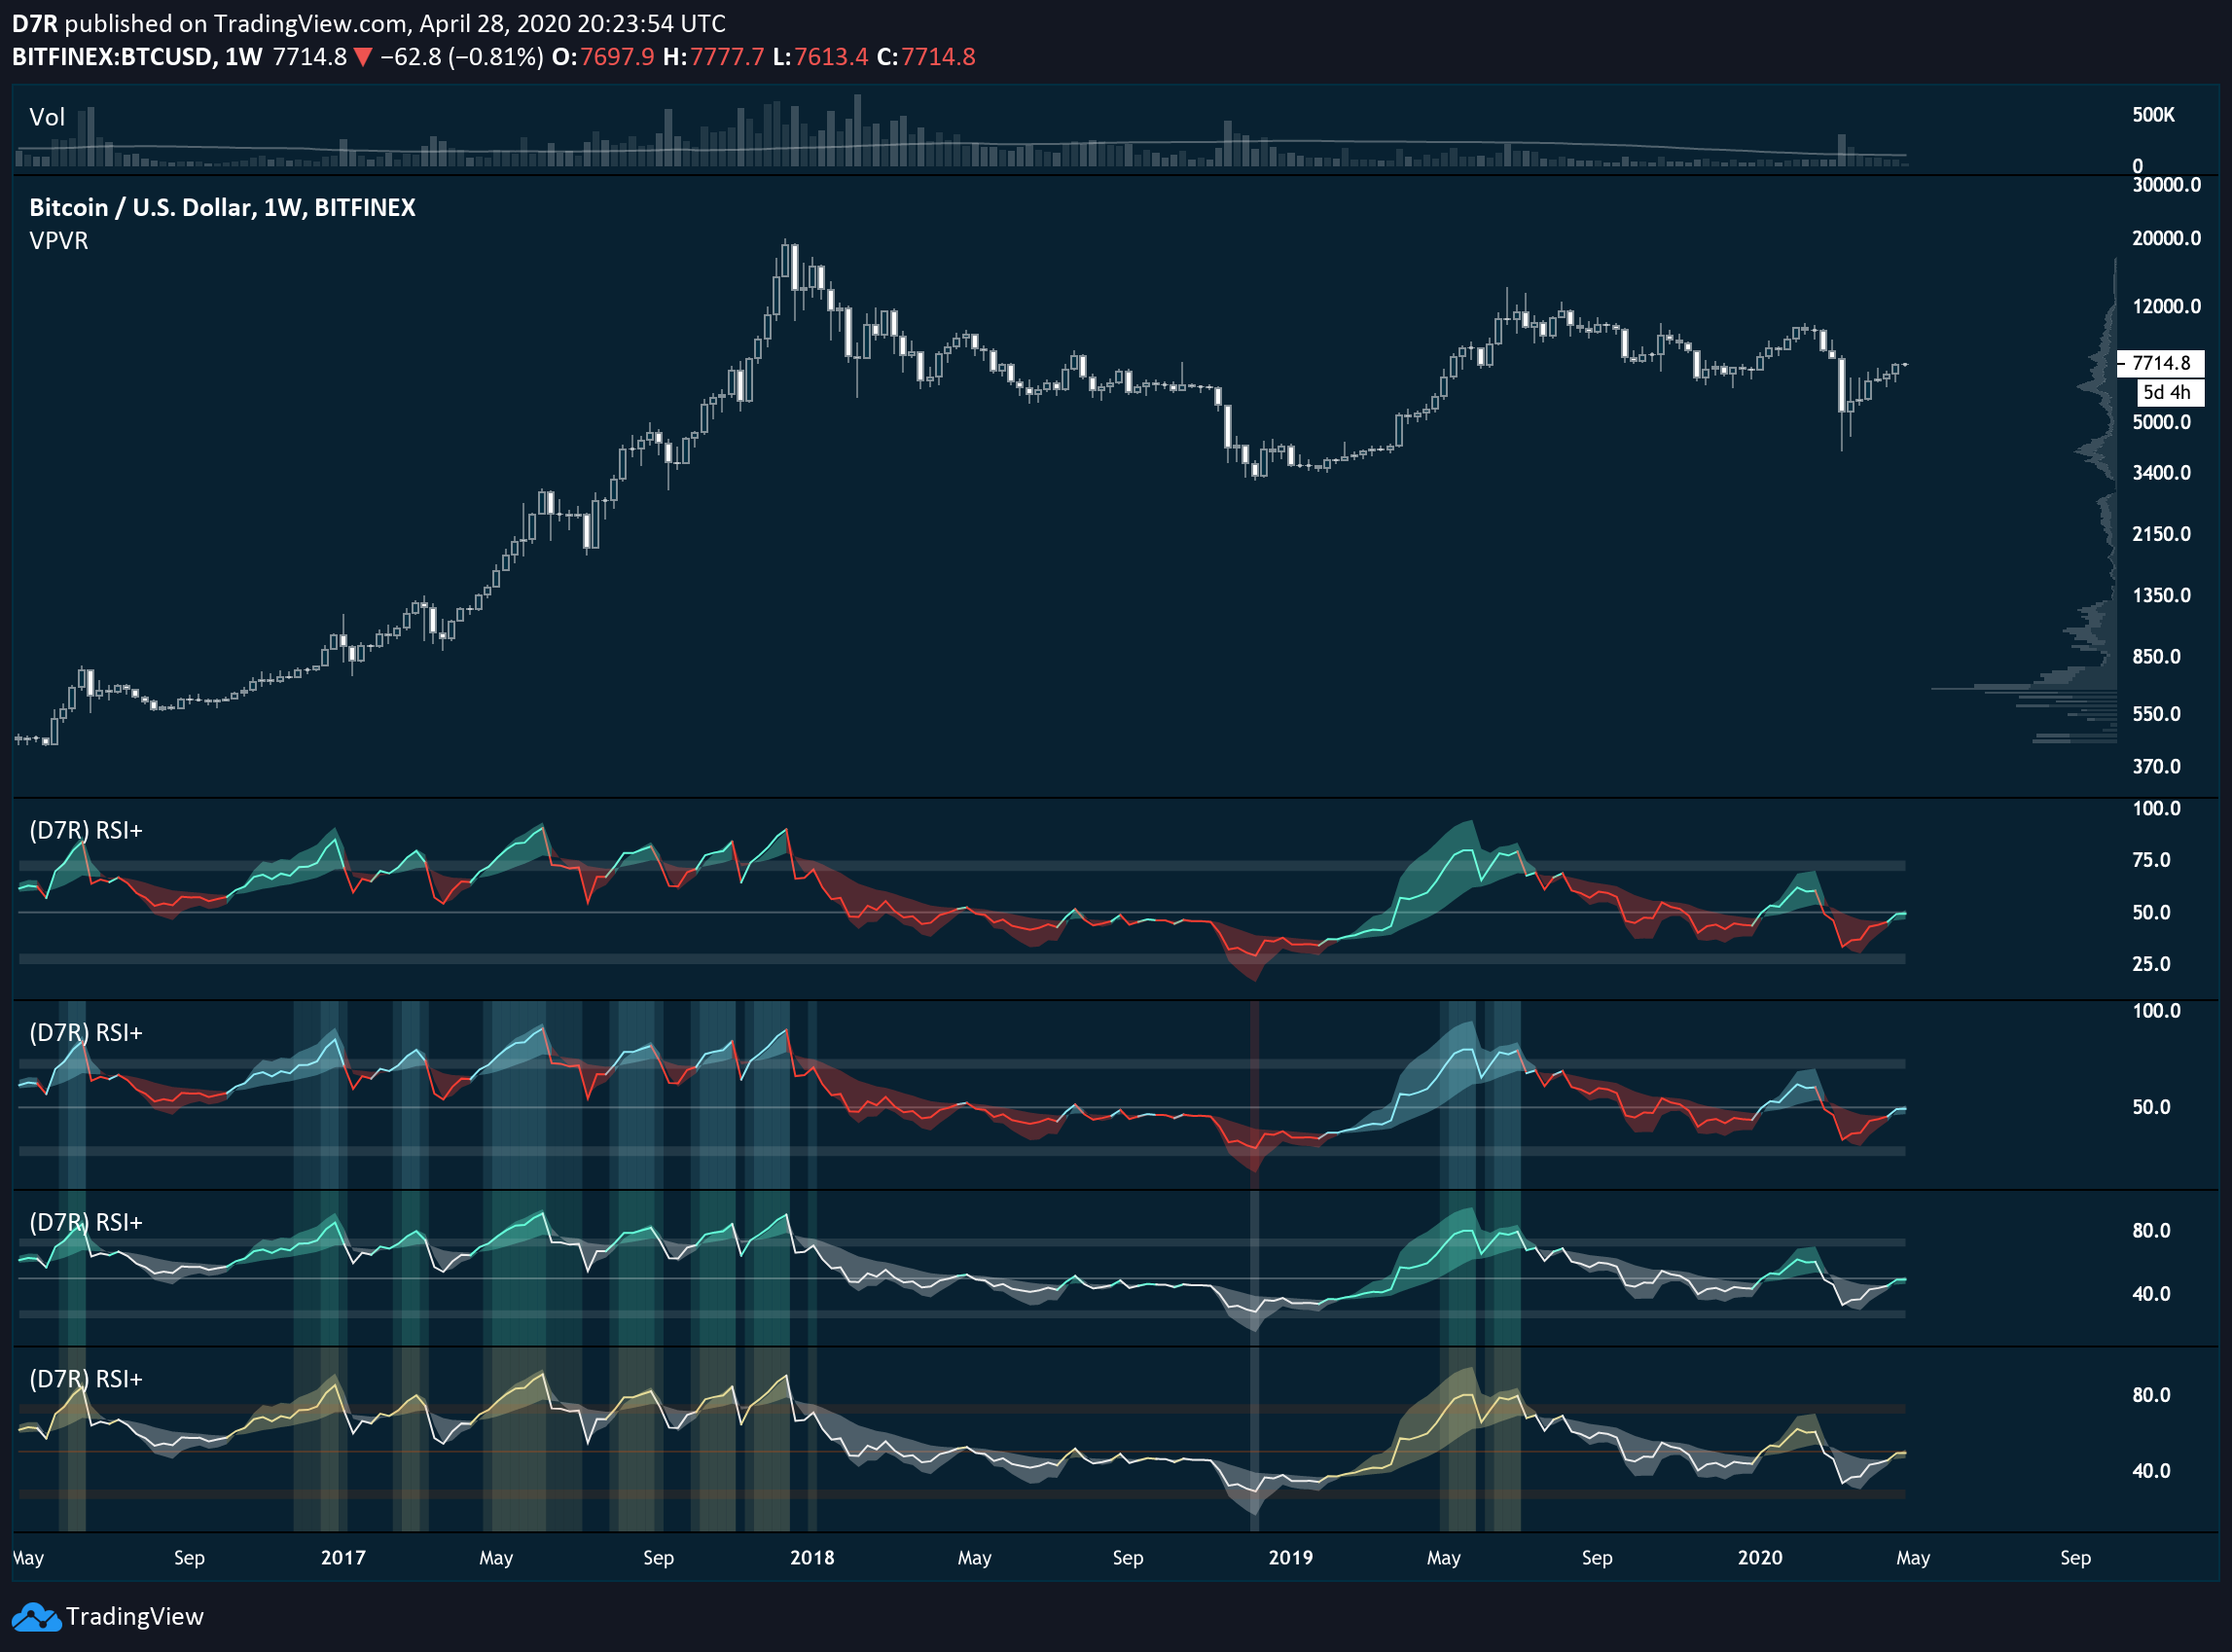2232x1652 pixels.
Task: Click the 2018 time axis label
Action: pyautogui.click(x=812, y=1558)
